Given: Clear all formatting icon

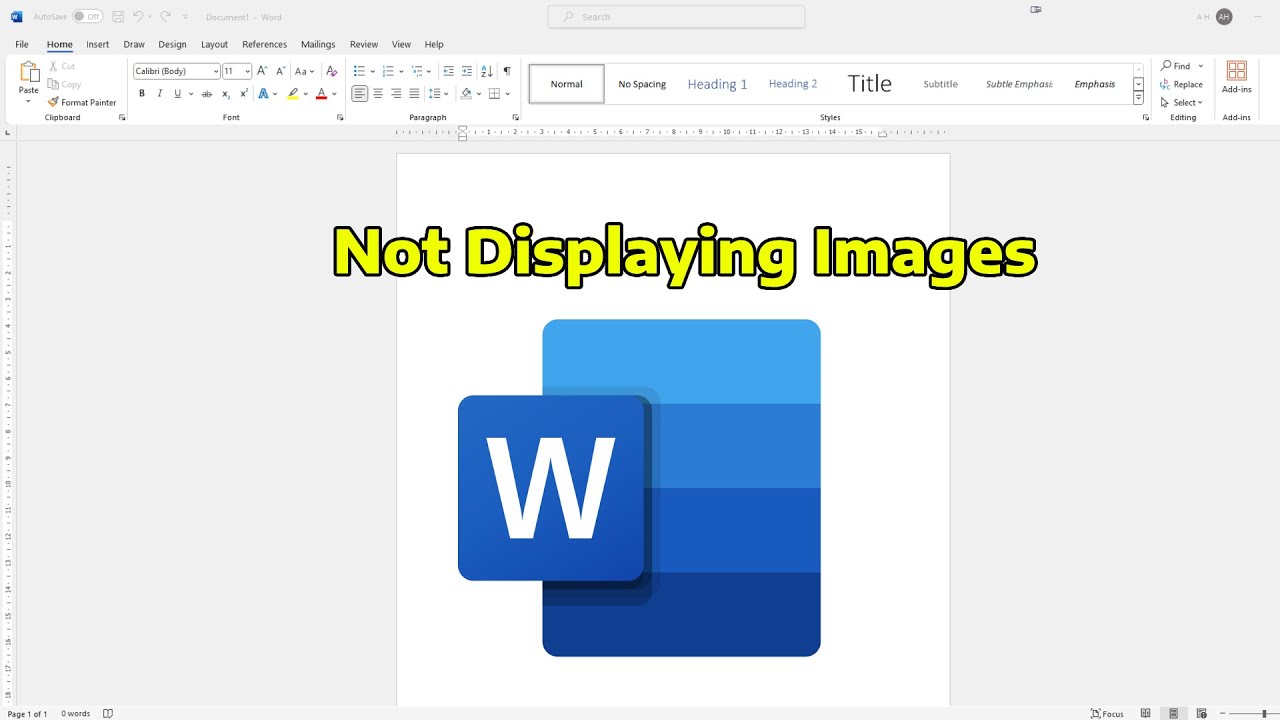Looking at the screenshot, I should [332, 71].
